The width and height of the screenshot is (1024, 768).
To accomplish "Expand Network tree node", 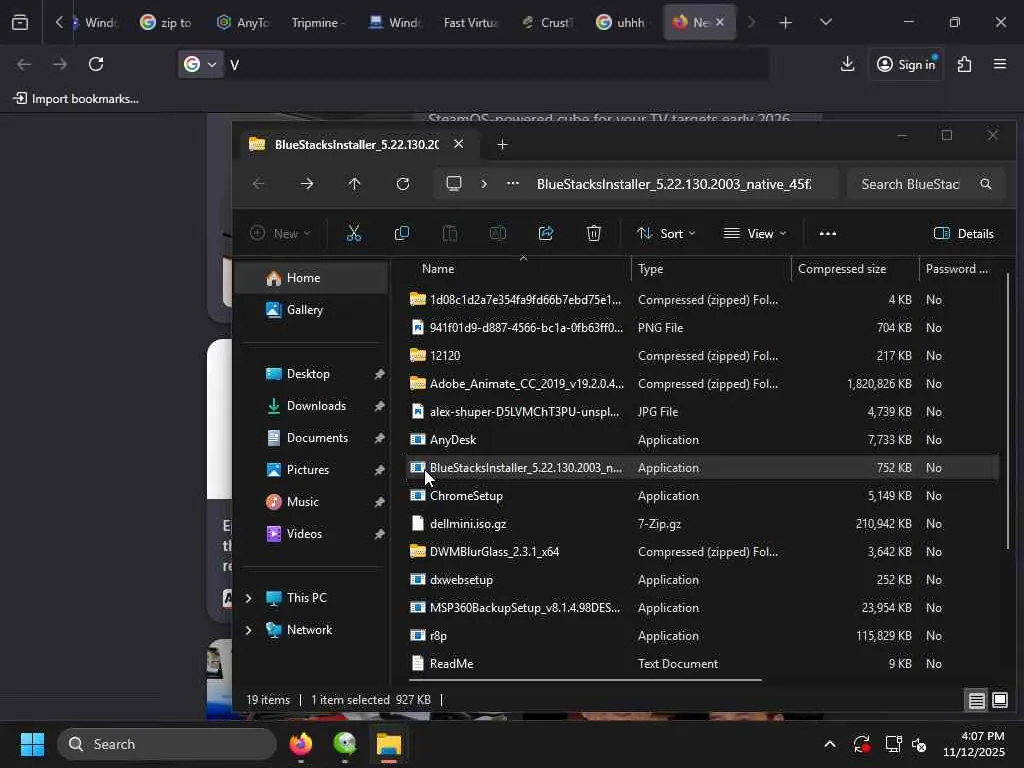I will point(248,630).
